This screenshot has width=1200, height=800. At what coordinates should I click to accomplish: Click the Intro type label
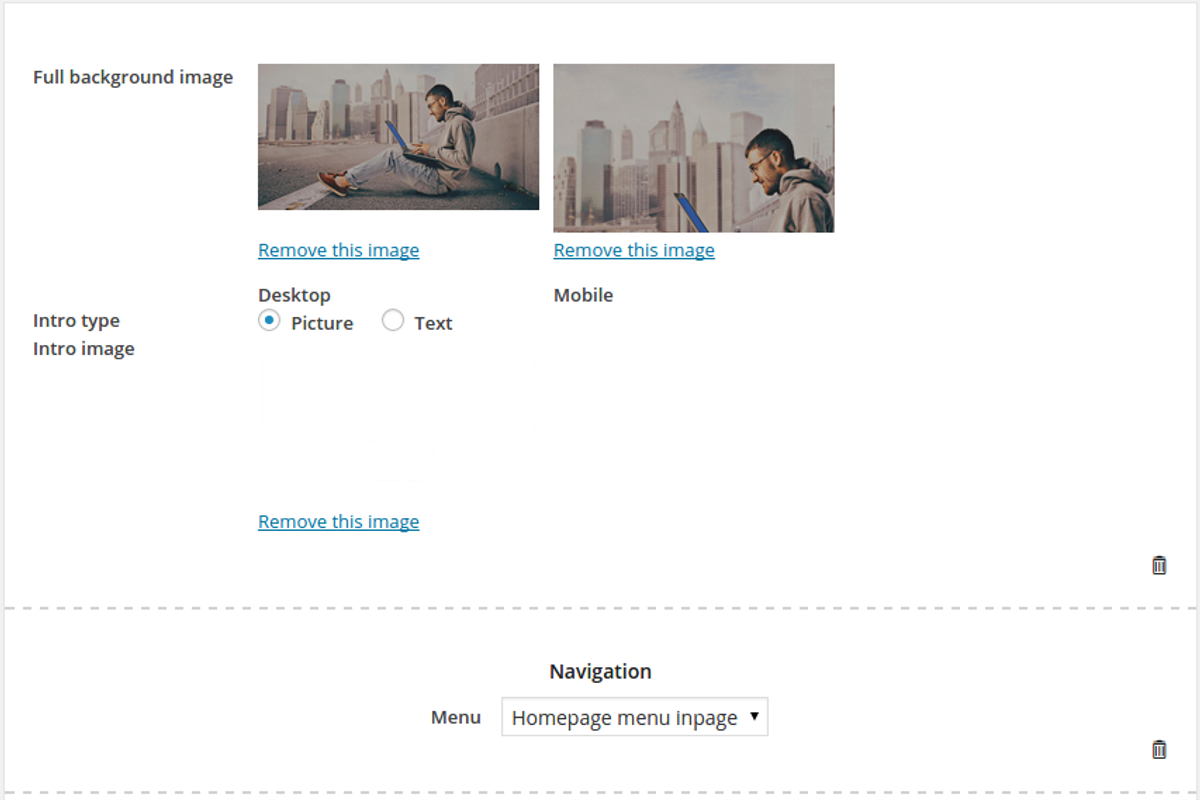point(76,321)
